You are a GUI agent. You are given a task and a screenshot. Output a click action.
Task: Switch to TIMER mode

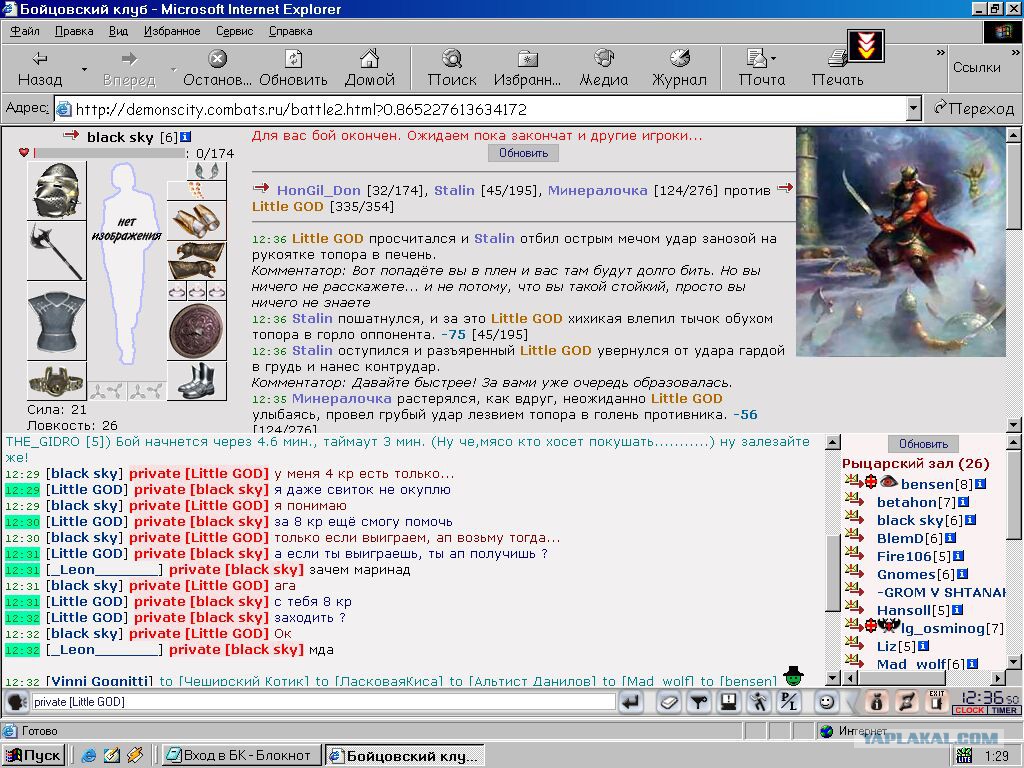tap(1004, 710)
